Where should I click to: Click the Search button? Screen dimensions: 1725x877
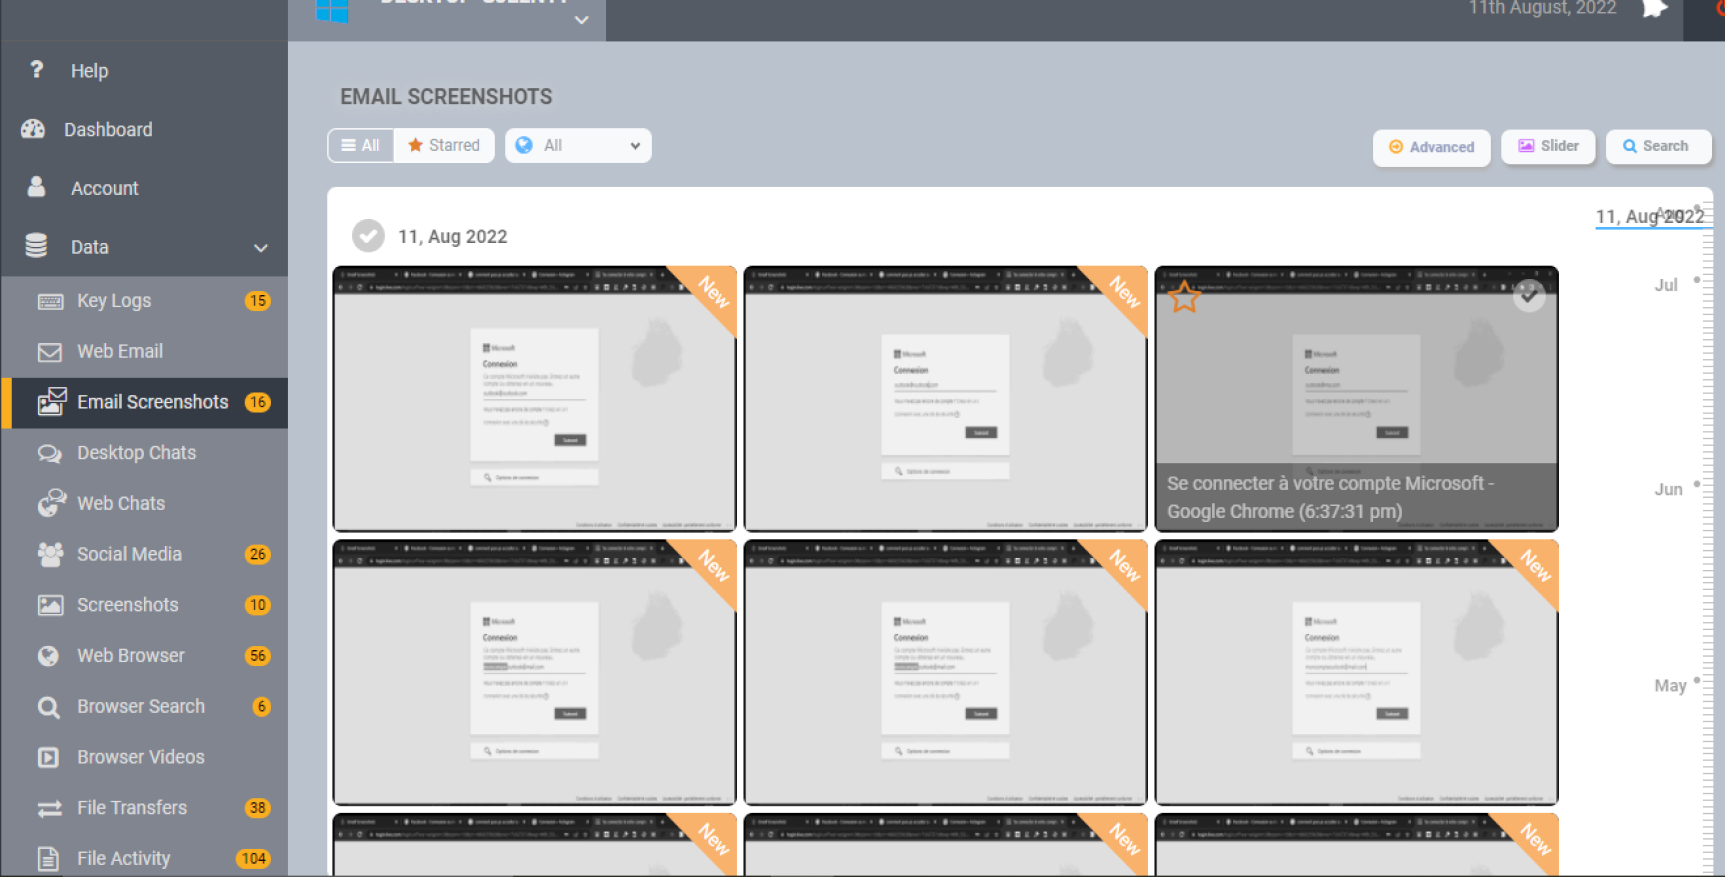[x=1658, y=146]
